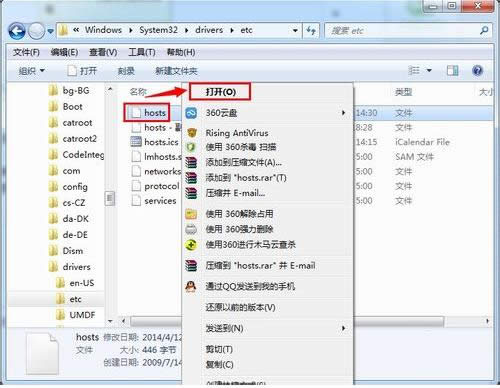500x388 pixels.
Task: Open the 编辑(E) menu
Action: click(x=64, y=52)
